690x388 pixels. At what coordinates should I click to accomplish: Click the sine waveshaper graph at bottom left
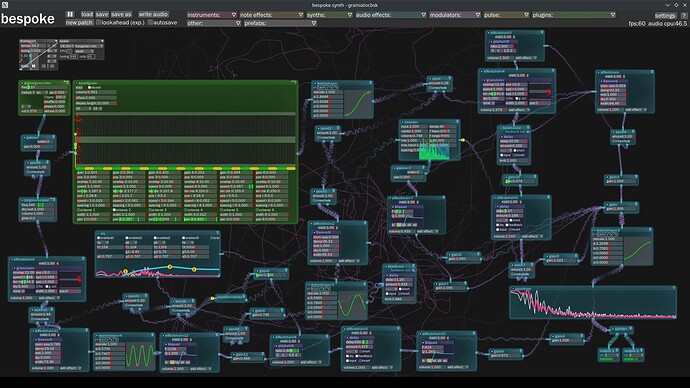click(139, 355)
